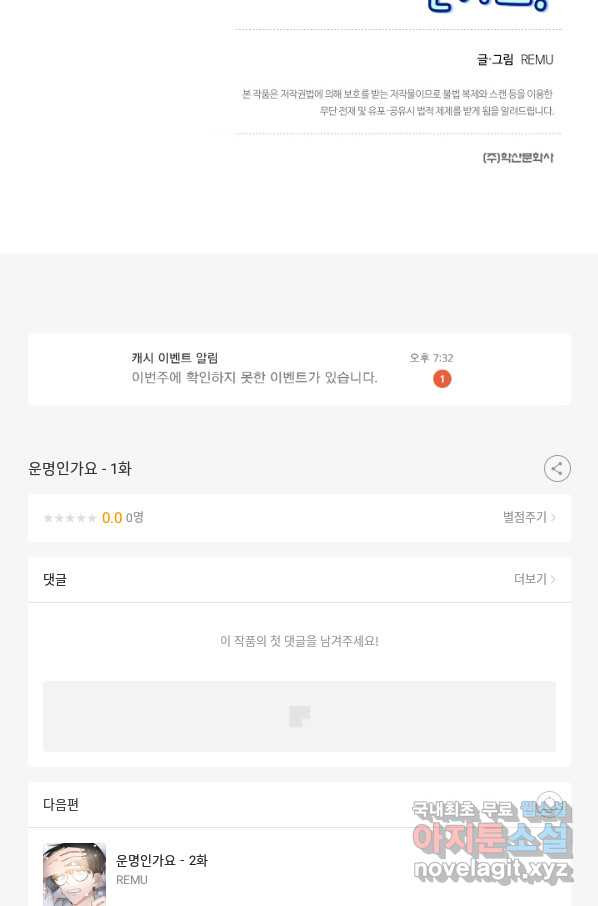Image resolution: width=598 pixels, height=906 pixels.
Task: Expand the chevron next to 별점주기
Action: pyautogui.click(x=553, y=517)
